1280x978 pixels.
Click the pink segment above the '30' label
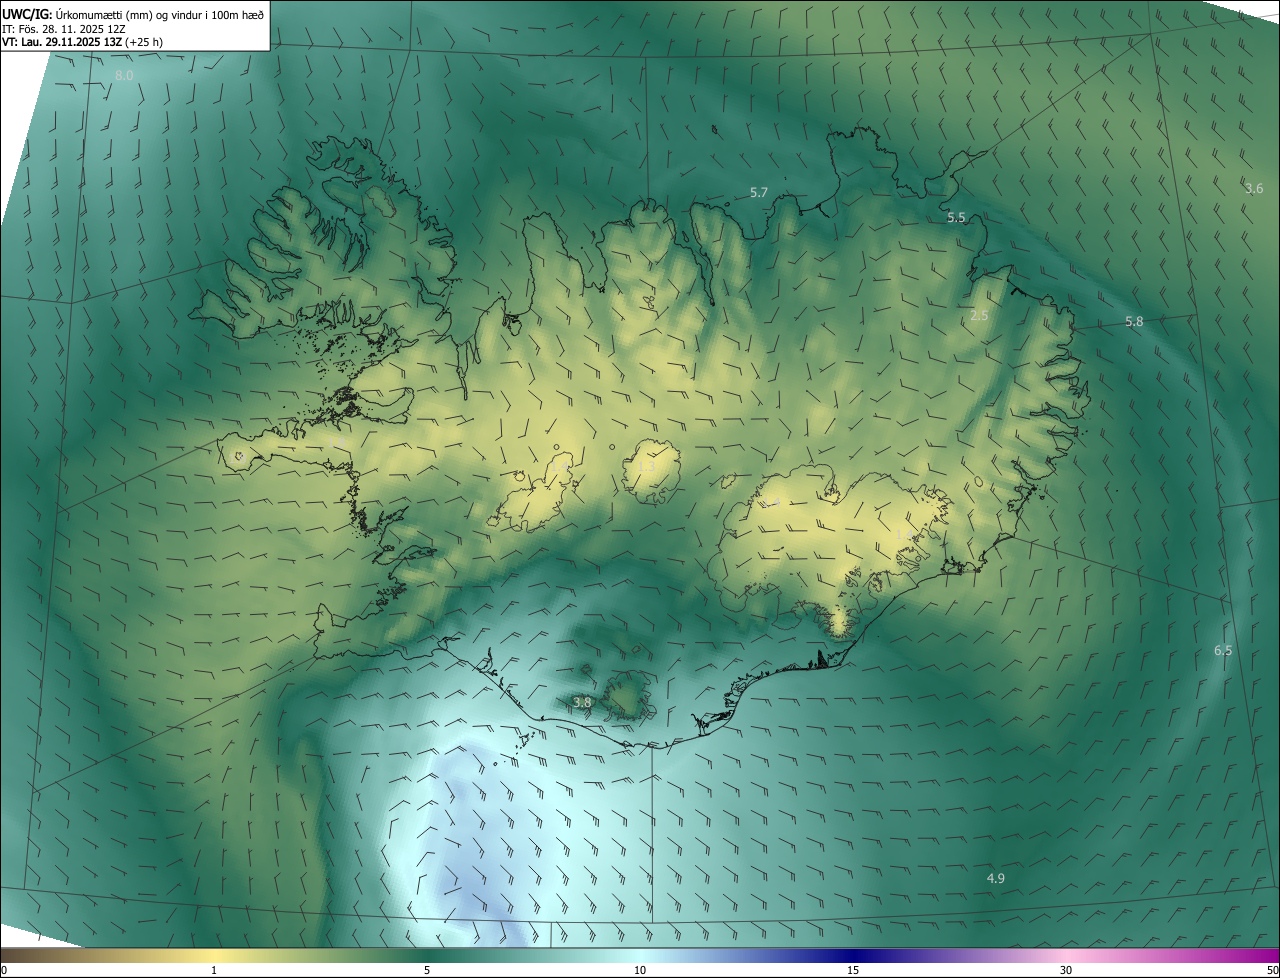tap(1066, 955)
